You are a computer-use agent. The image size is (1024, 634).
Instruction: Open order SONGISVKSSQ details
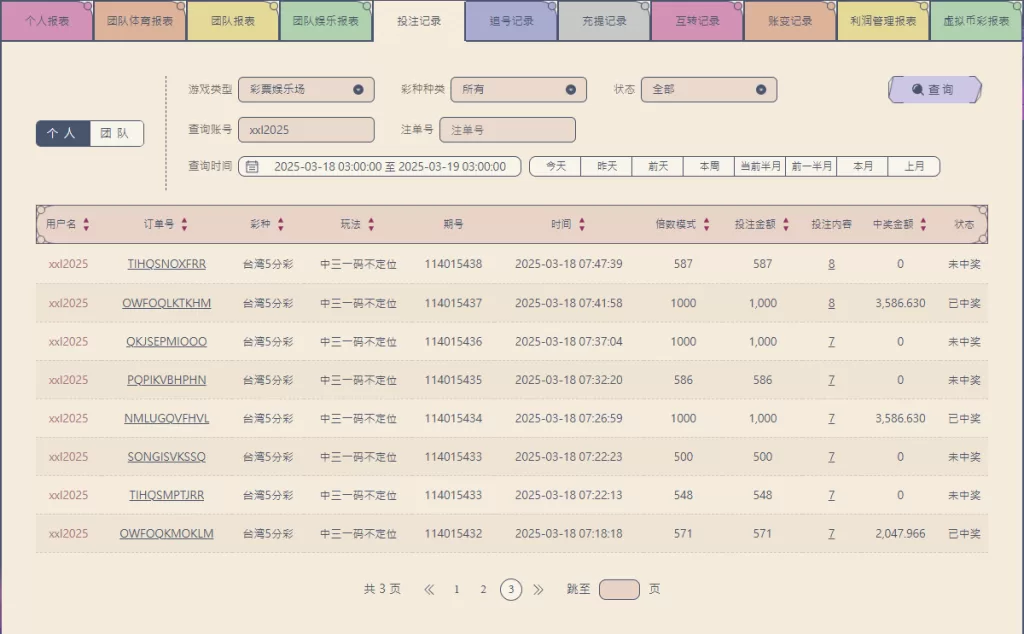point(167,457)
